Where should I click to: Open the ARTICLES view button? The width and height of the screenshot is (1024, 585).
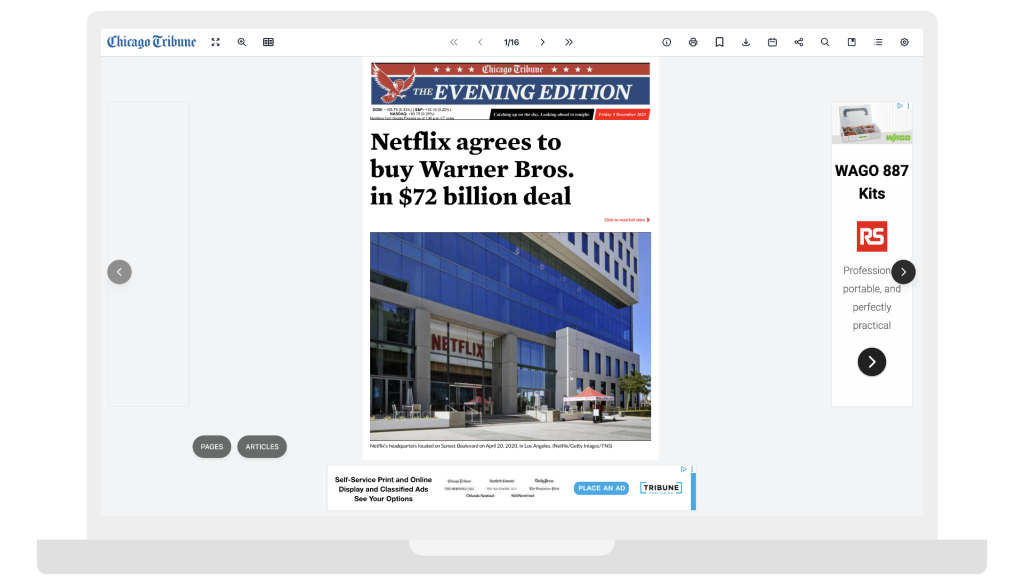coord(262,447)
